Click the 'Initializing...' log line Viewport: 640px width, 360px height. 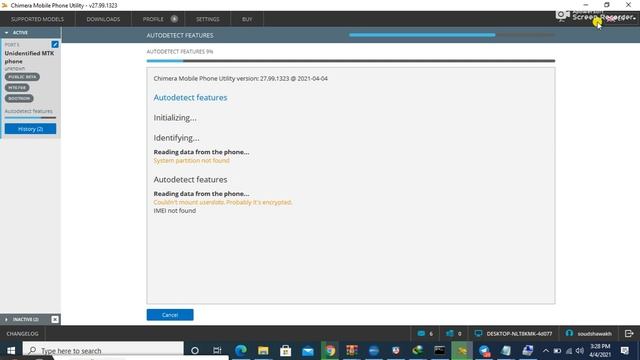175,118
